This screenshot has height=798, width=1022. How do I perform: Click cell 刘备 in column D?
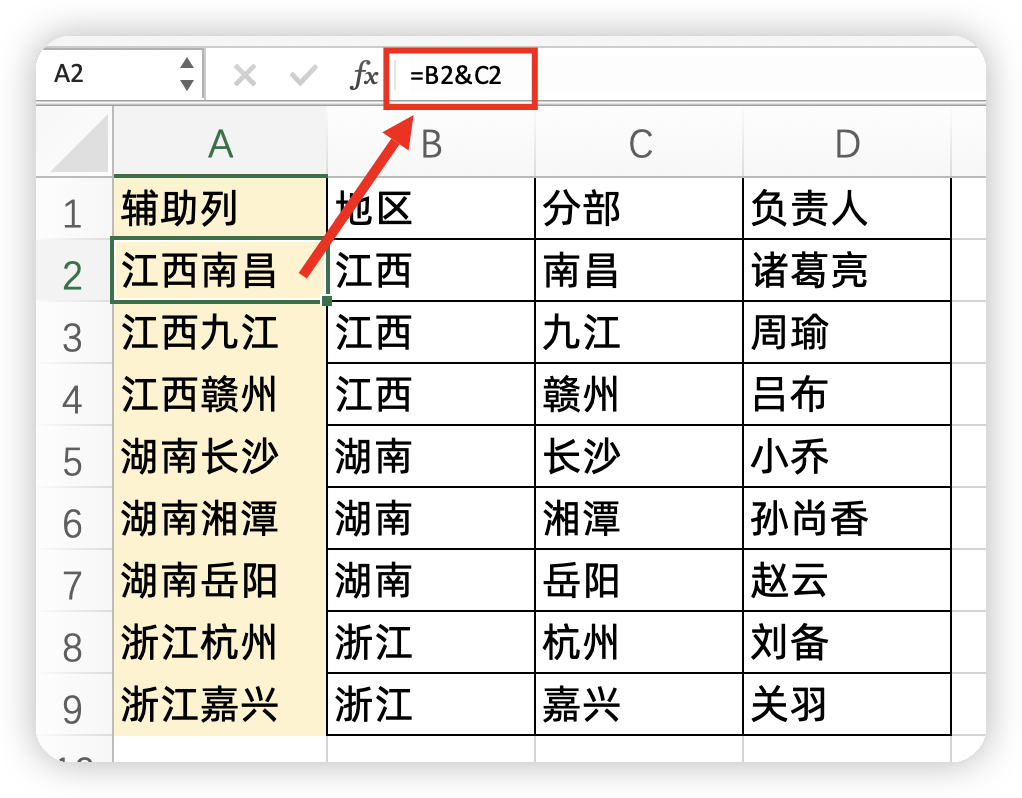point(847,642)
